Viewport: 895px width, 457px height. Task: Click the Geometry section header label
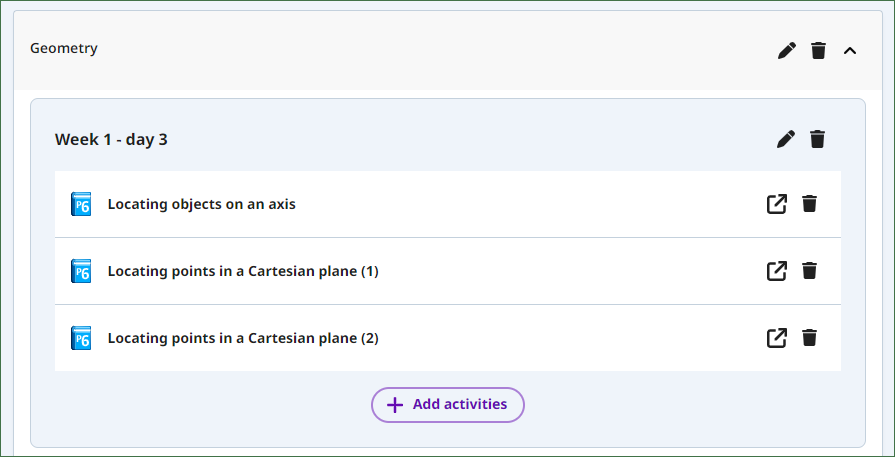click(63, 48)
